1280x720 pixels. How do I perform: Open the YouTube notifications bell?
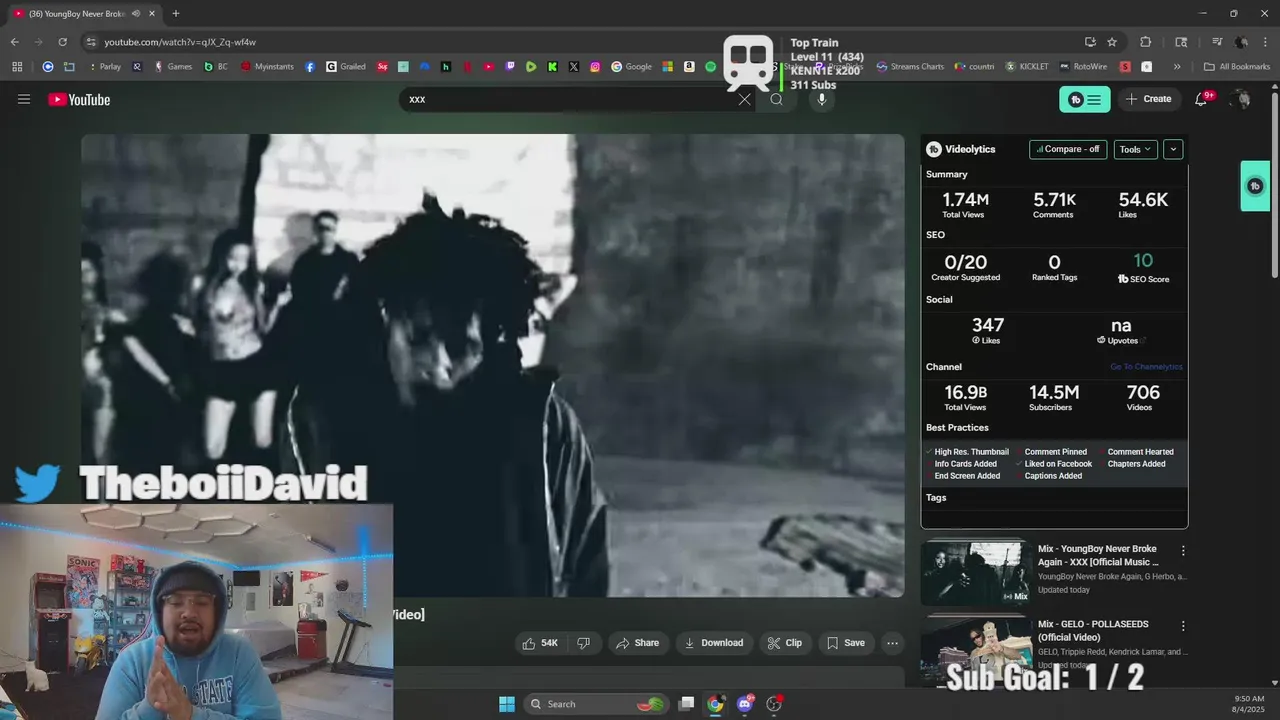[1202, 99]
